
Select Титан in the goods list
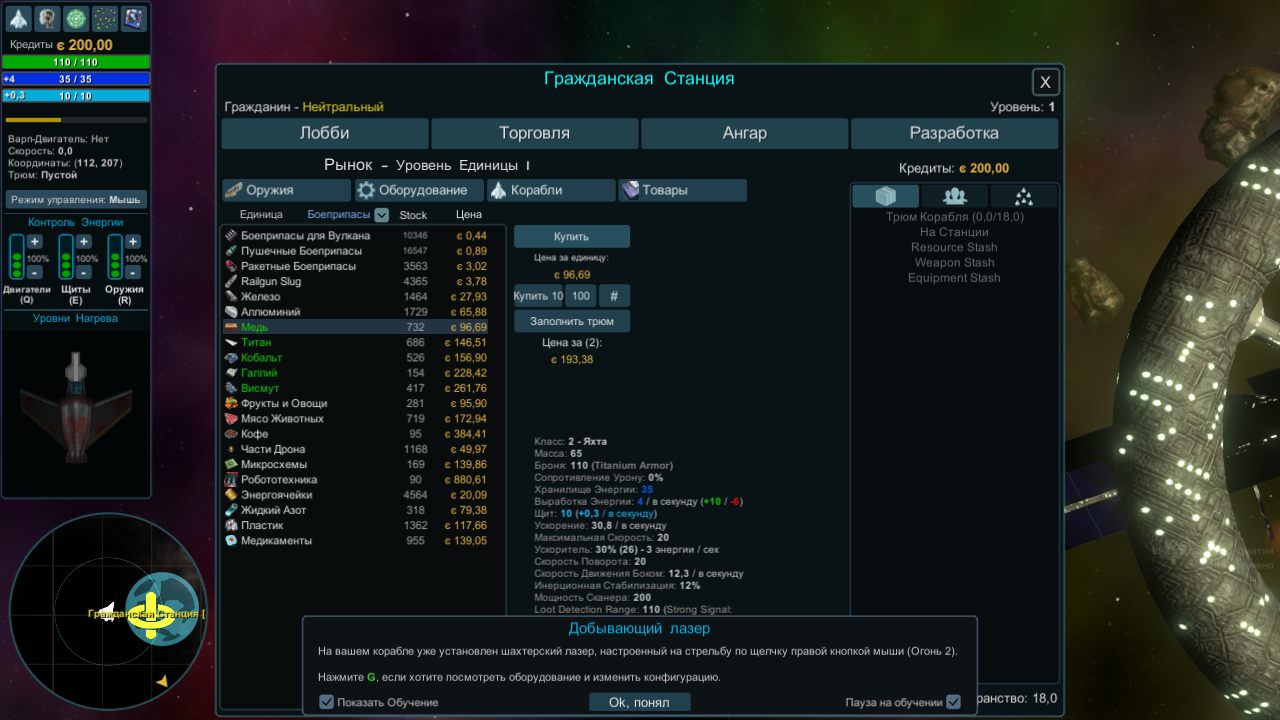256,342
